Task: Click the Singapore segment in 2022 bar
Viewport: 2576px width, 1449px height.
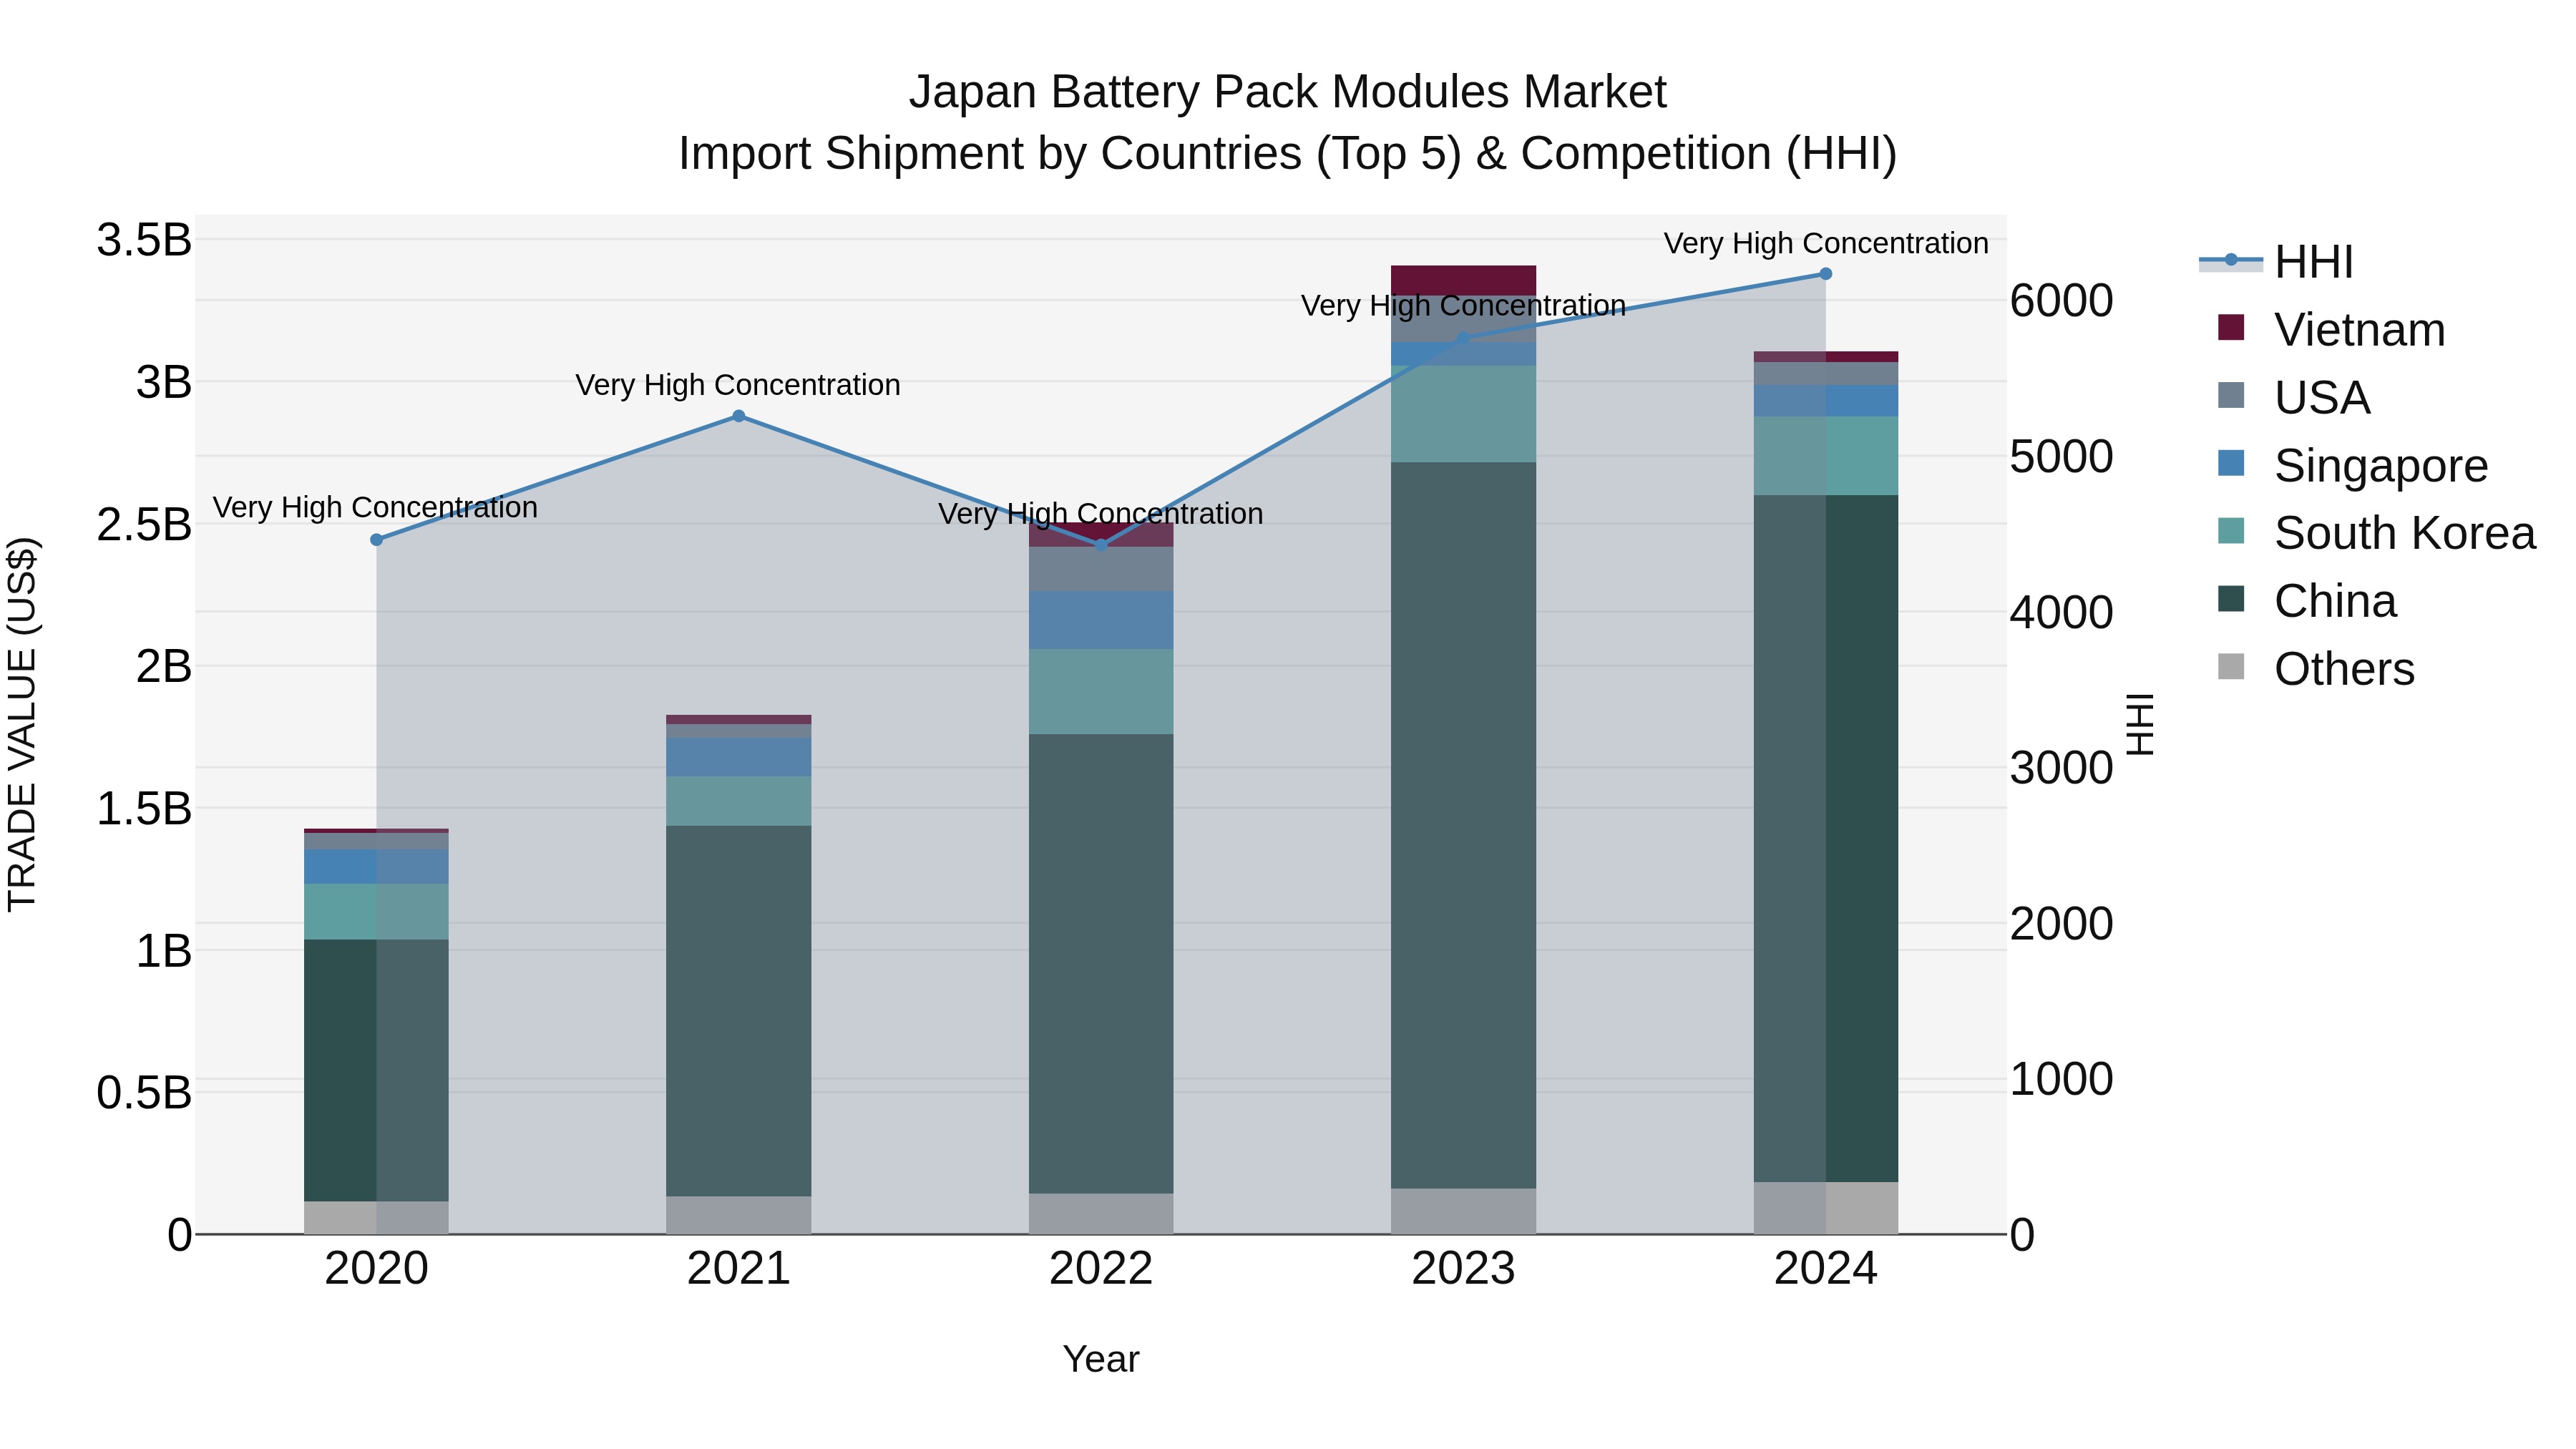Action: [1101, 620]
